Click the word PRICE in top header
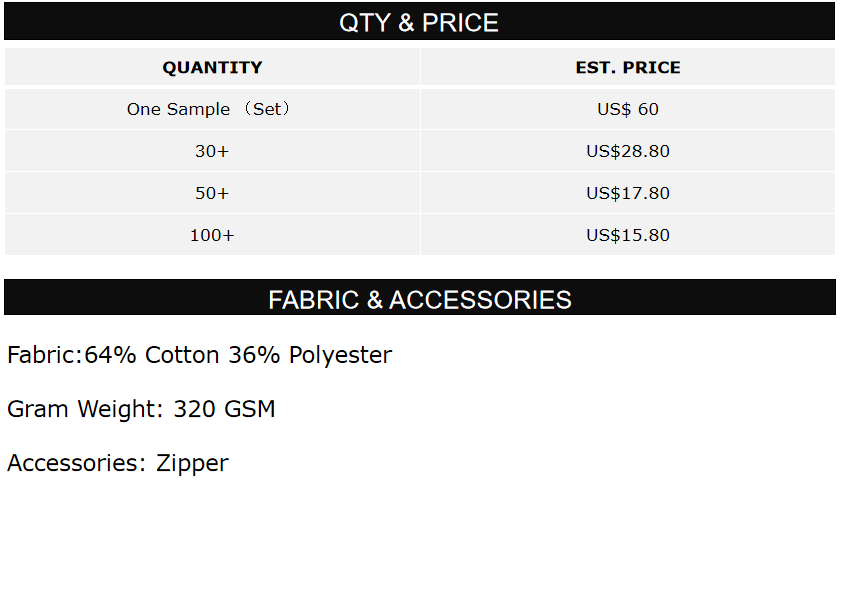841x597 pixels. (461, 22)
